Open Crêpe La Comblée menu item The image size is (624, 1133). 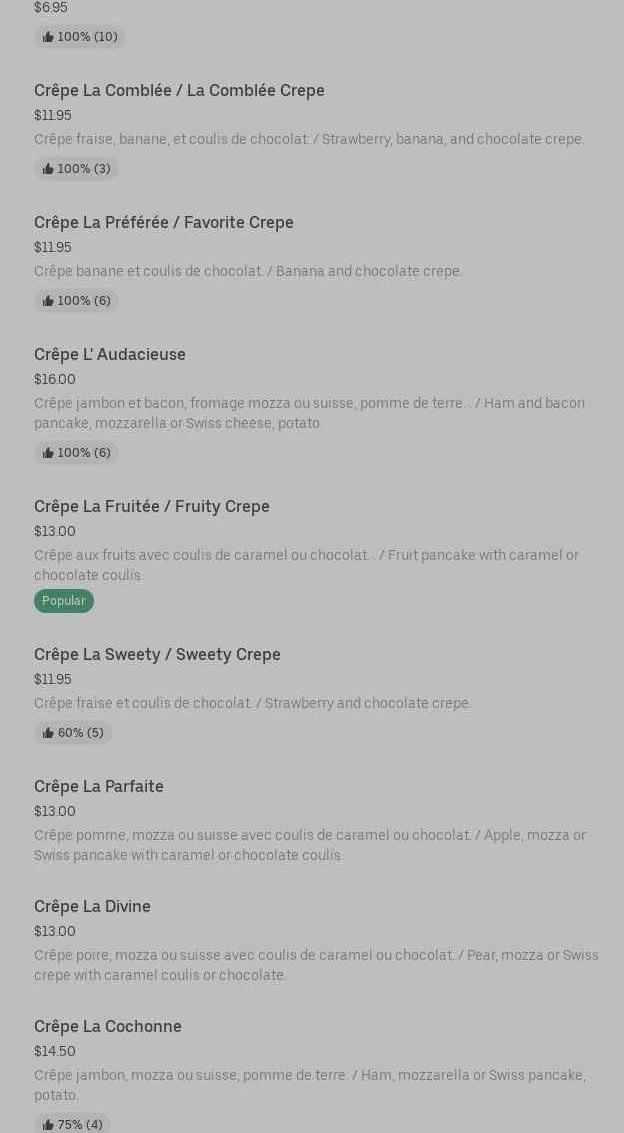[x=179, y=91]
